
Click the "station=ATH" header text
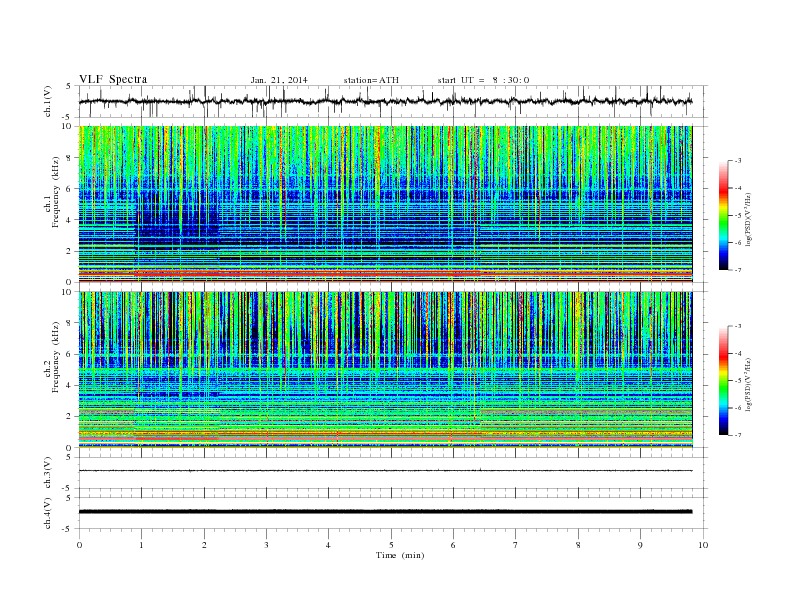coord(371,80)
